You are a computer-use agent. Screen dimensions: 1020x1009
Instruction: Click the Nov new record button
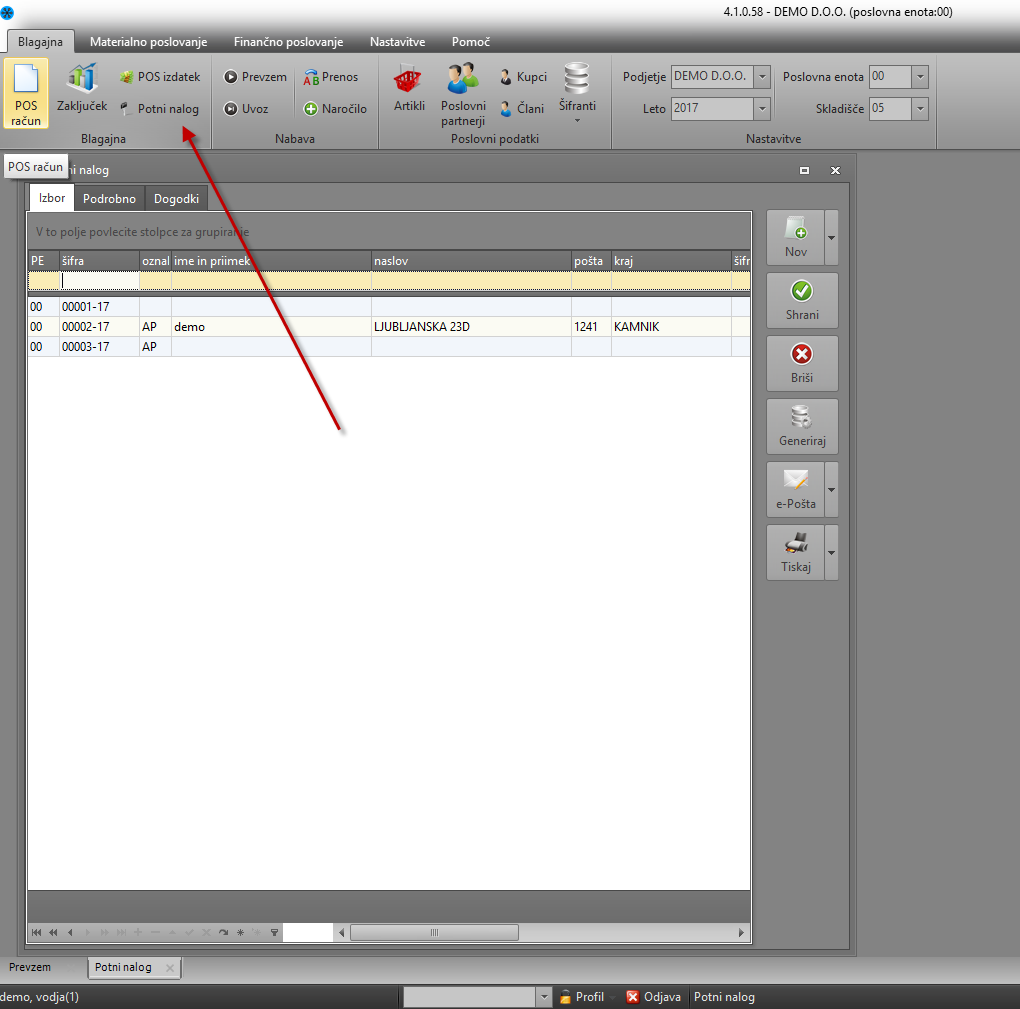click(796, 237)
